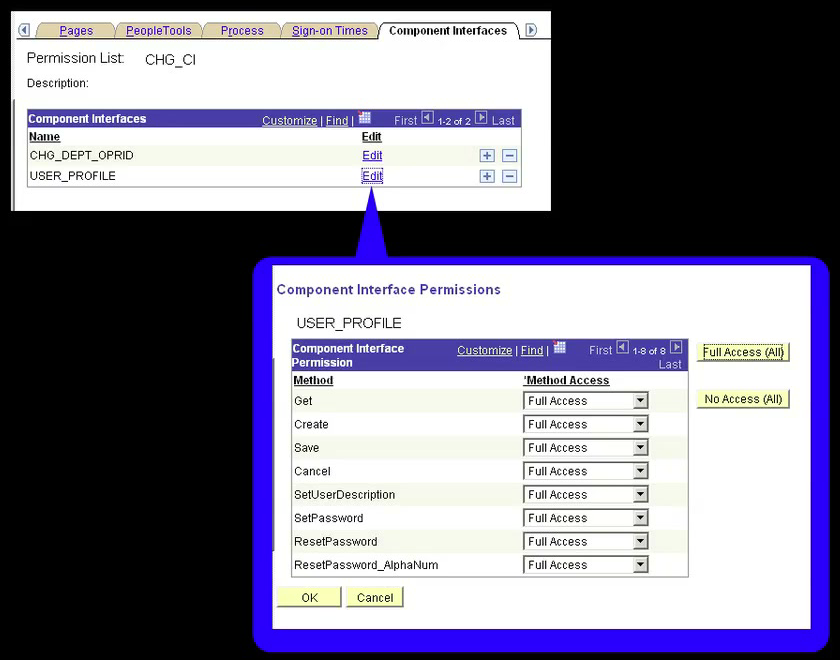Open Method Access dropdown for SetUserDescription
Screen dimensions: 840x660
[586, 494]
